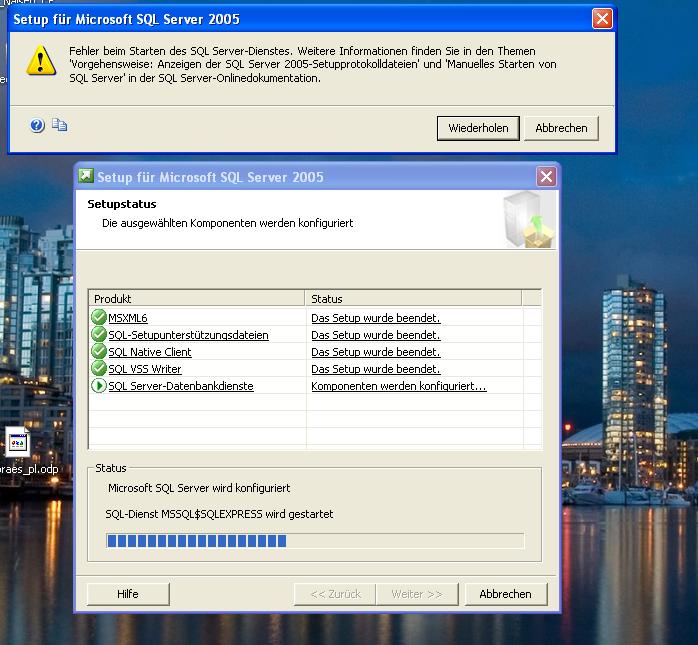Click 'Die ausgewählten Komponenten werden konfiguriert' text
698x645 pixels.
point(227,223)
